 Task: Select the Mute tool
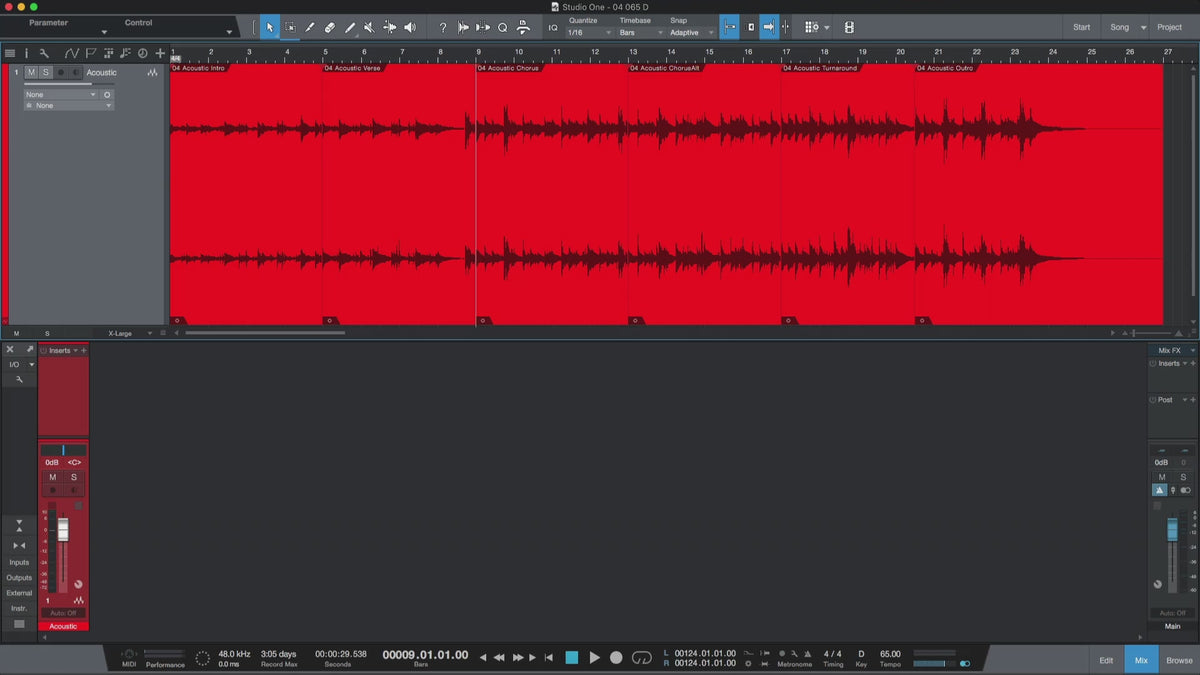coord(369,28)
